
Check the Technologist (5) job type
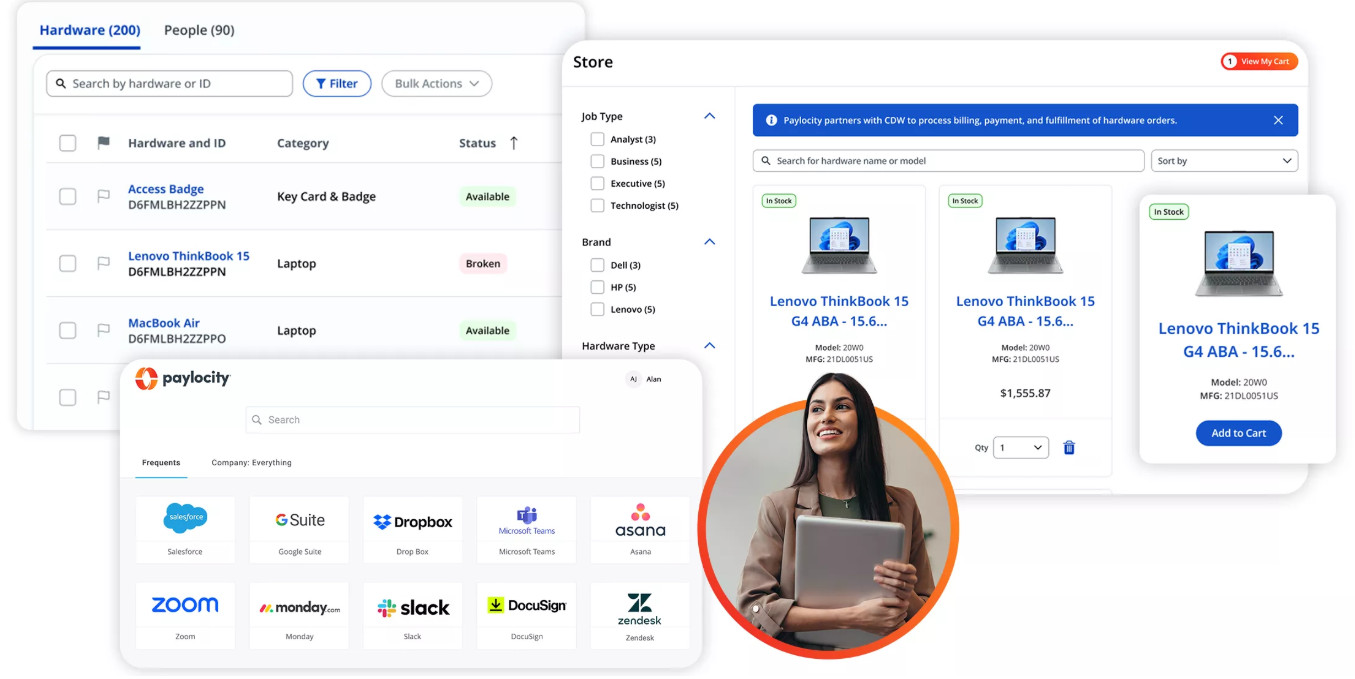pyautogui.click(x=597, y=205)
